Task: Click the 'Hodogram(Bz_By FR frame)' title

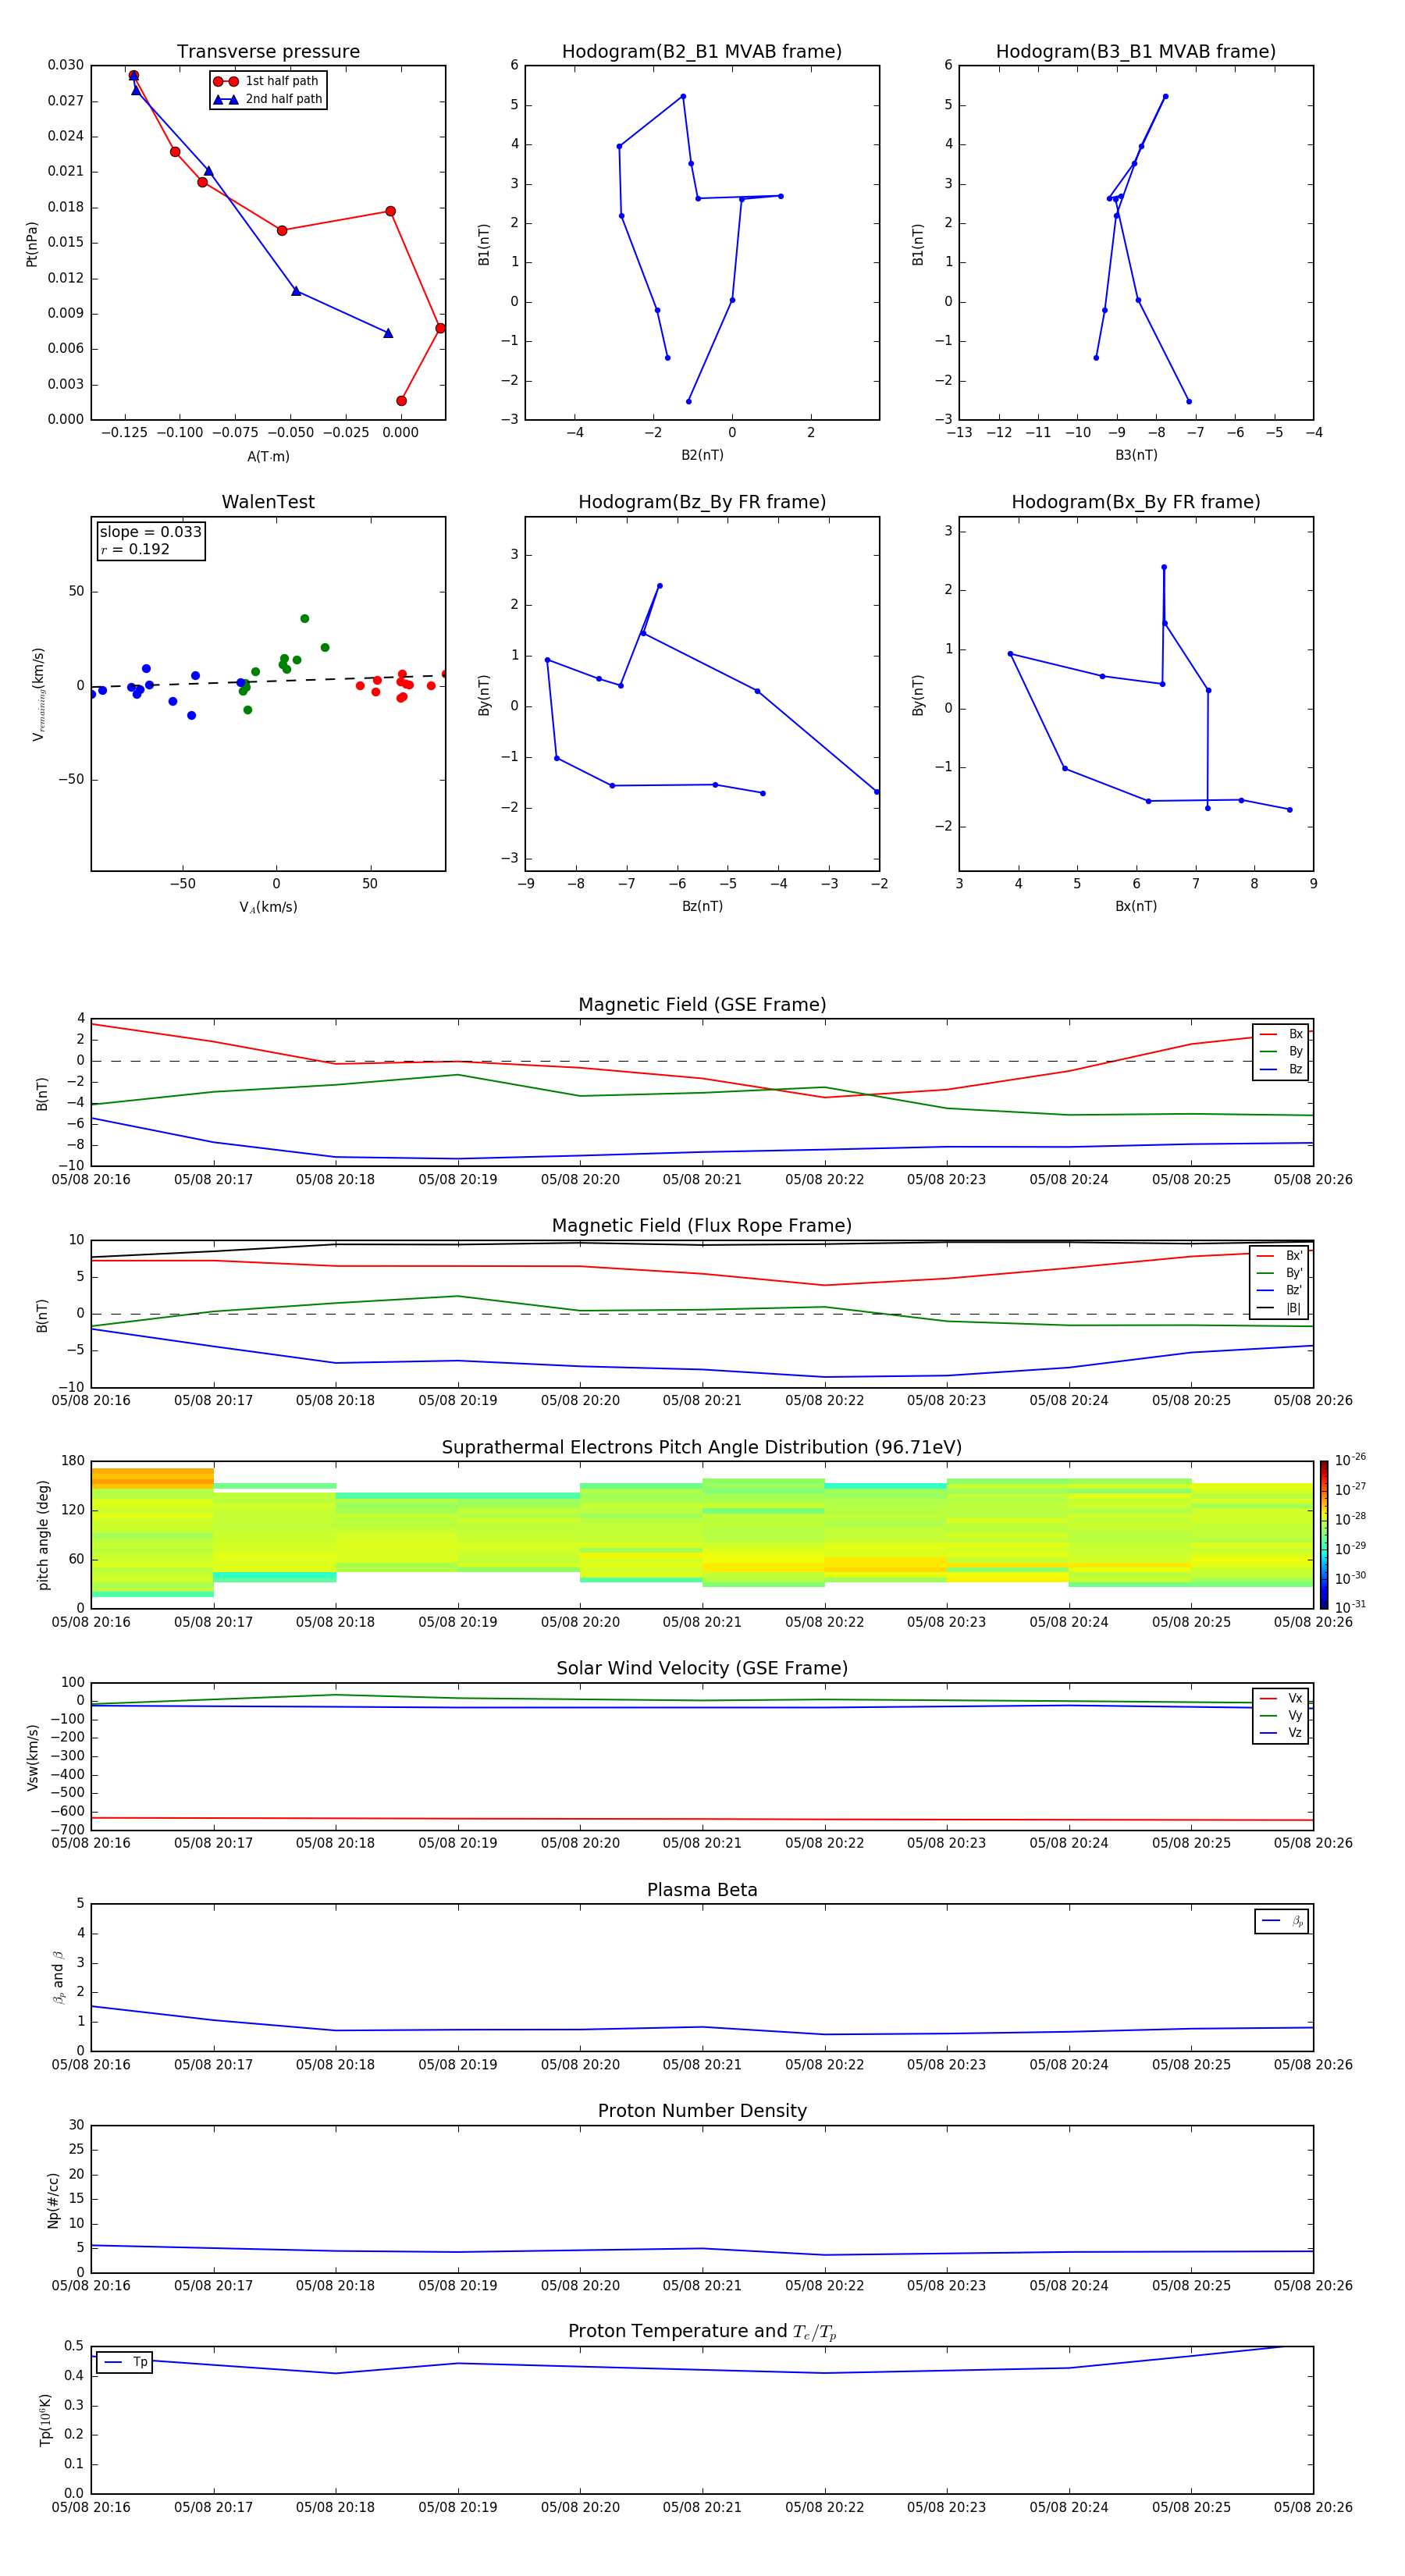Action: pyautogui.click(x=702, y=502)
